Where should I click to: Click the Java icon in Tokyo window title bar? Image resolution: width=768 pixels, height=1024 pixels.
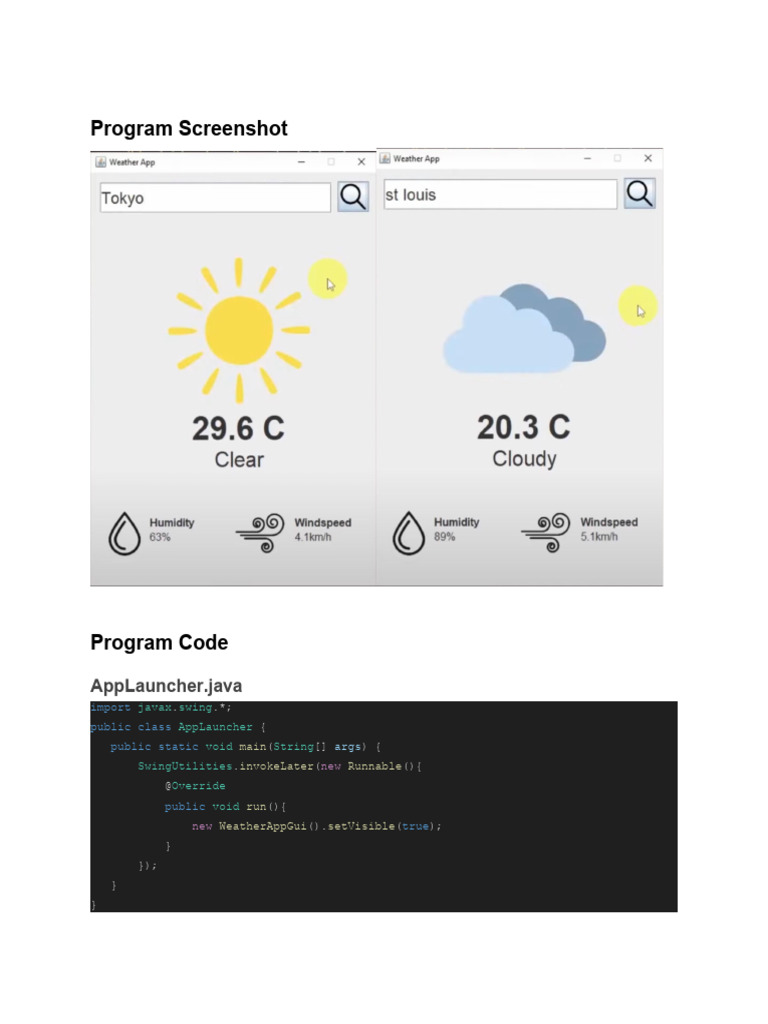(100, 162)
